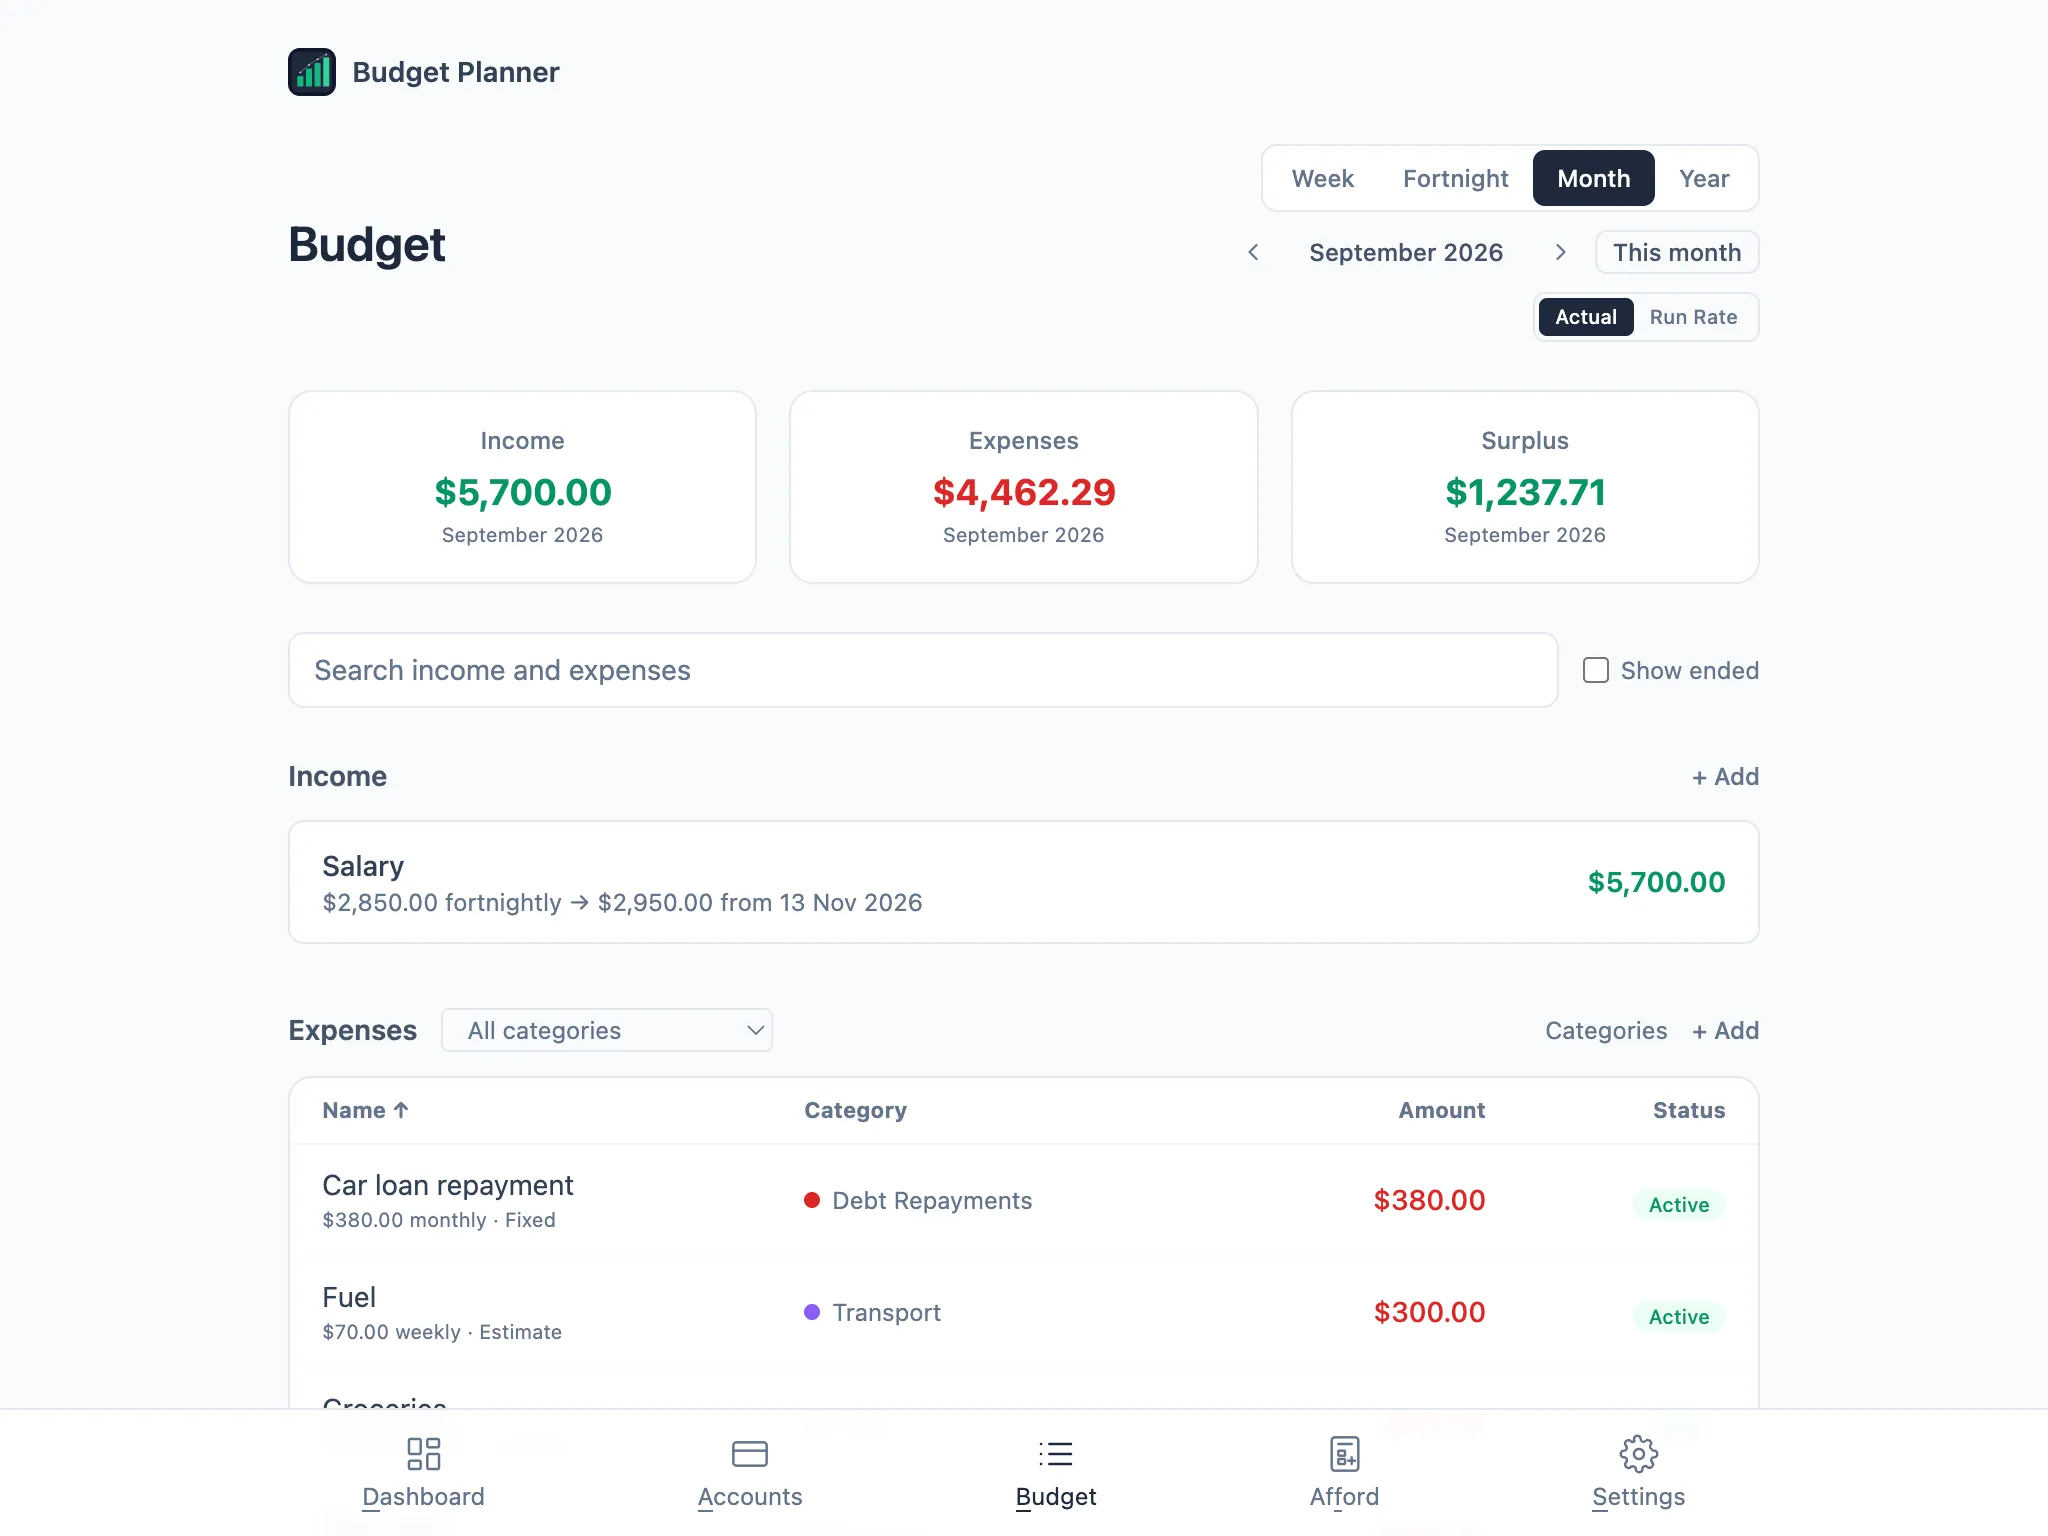2048x1536 pixels.
Task: Jump to This month
Action: [1677, 252]
